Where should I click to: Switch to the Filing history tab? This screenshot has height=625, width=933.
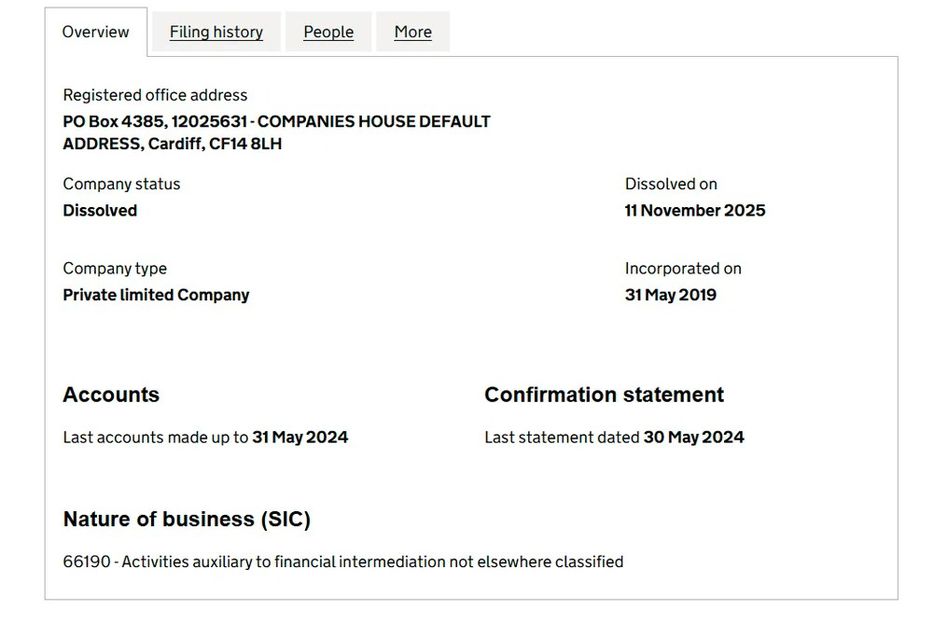[216, 31]
